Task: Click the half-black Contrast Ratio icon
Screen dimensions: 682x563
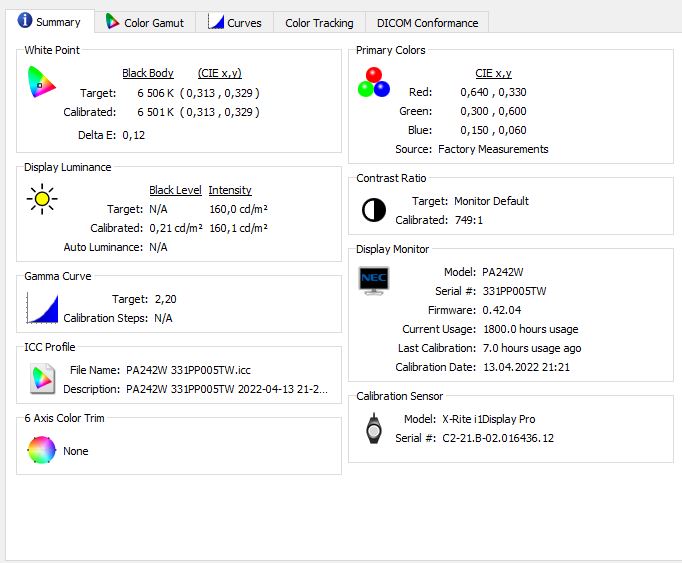Action: pyautogui.click(x=374, y=210)
